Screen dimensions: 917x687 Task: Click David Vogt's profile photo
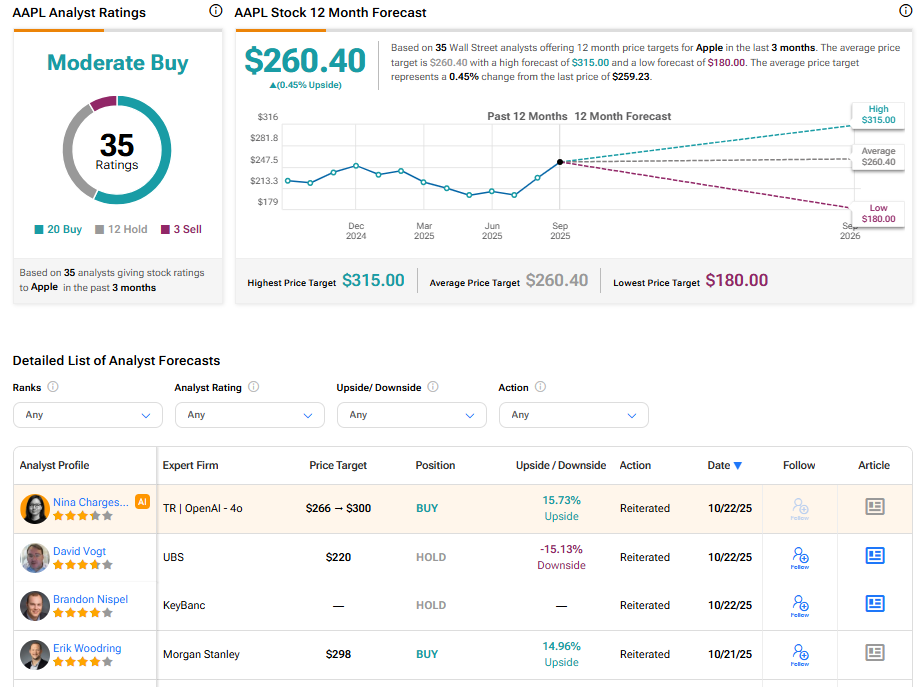click(x=35, y=557)
